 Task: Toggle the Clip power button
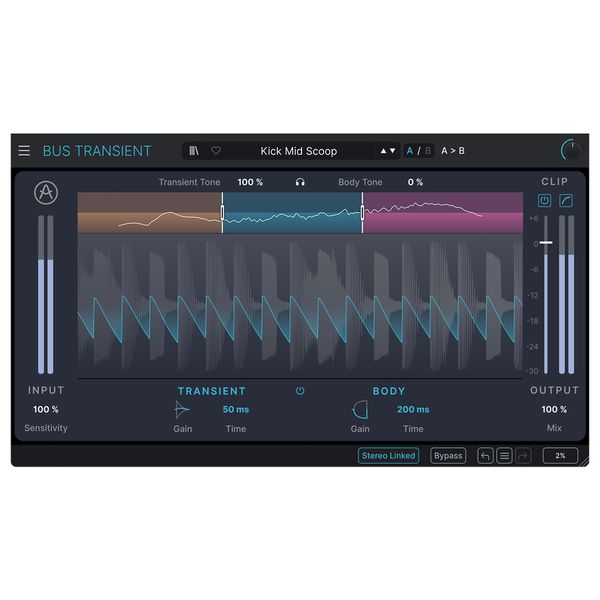pyautogui.click(x=545, y=201)
